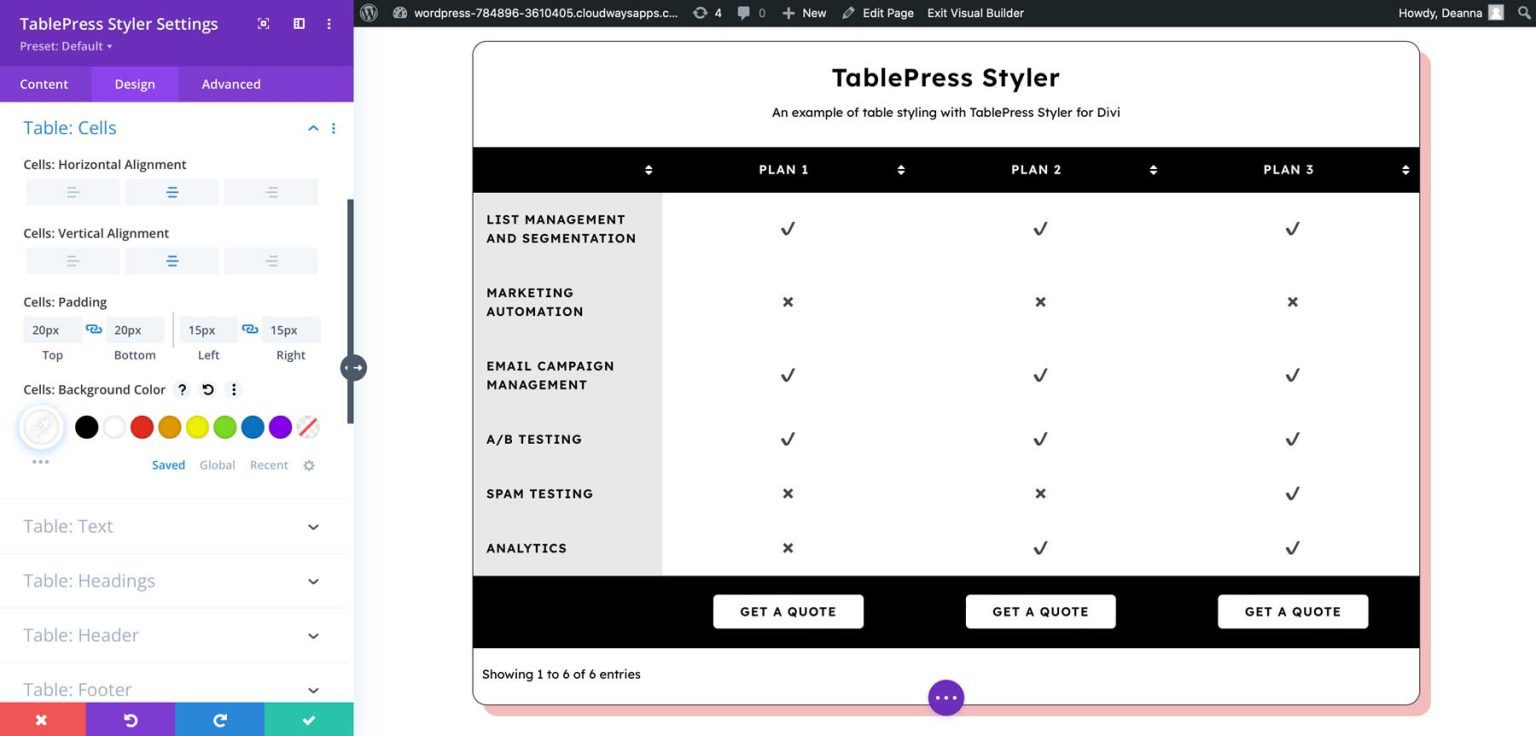Select right horizontal alignment for cells
The image size is (1536, 736).
pos(270,191)
